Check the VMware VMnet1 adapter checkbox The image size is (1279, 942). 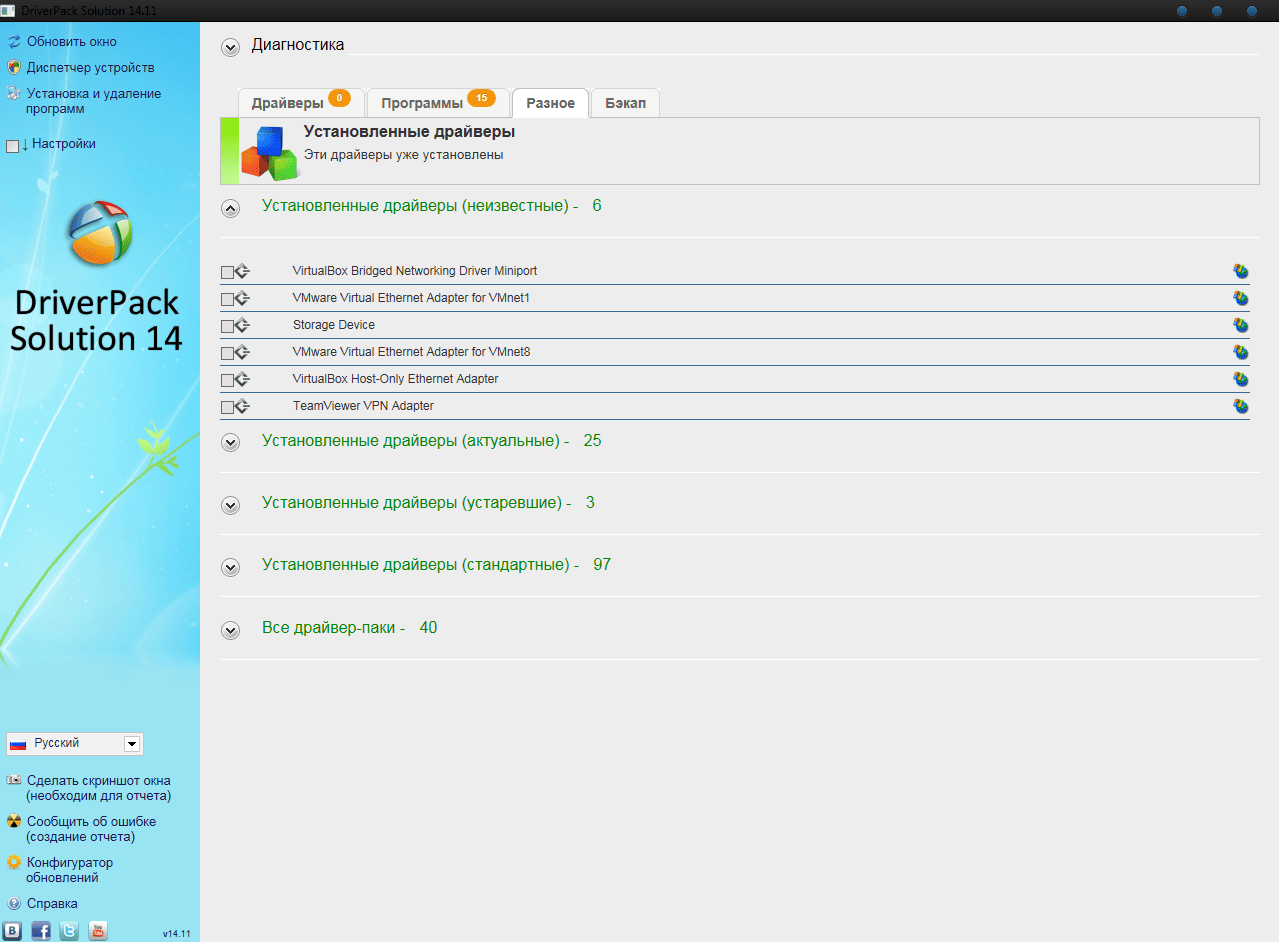pos(227,299)
